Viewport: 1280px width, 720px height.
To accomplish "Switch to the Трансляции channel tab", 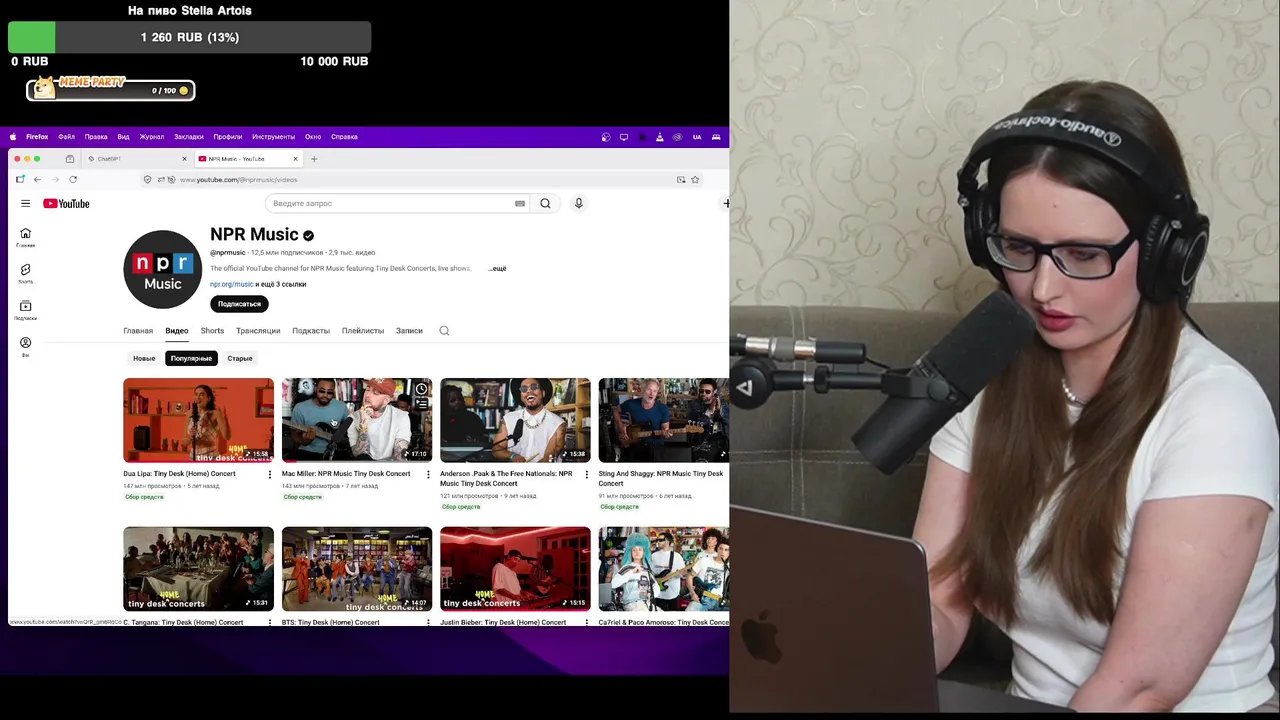I will click(x=258, y=331).
